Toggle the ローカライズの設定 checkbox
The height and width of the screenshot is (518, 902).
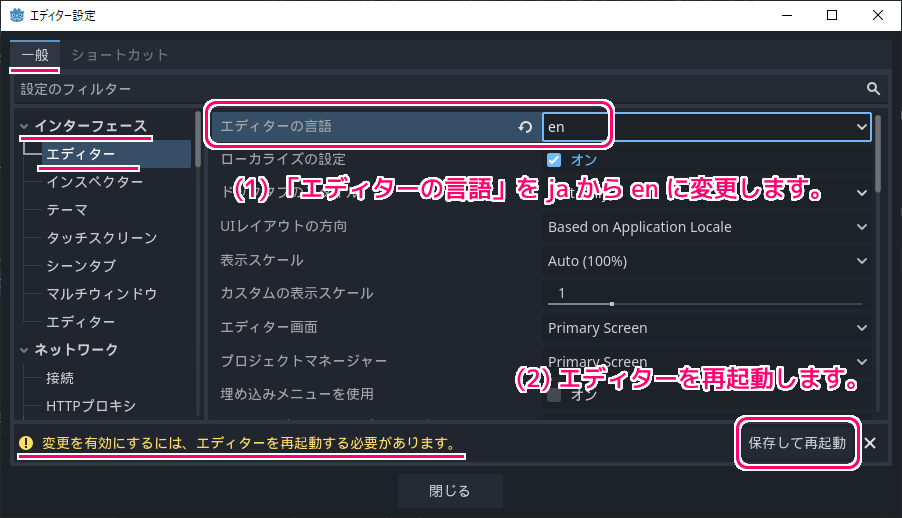[x=553, y=160]
